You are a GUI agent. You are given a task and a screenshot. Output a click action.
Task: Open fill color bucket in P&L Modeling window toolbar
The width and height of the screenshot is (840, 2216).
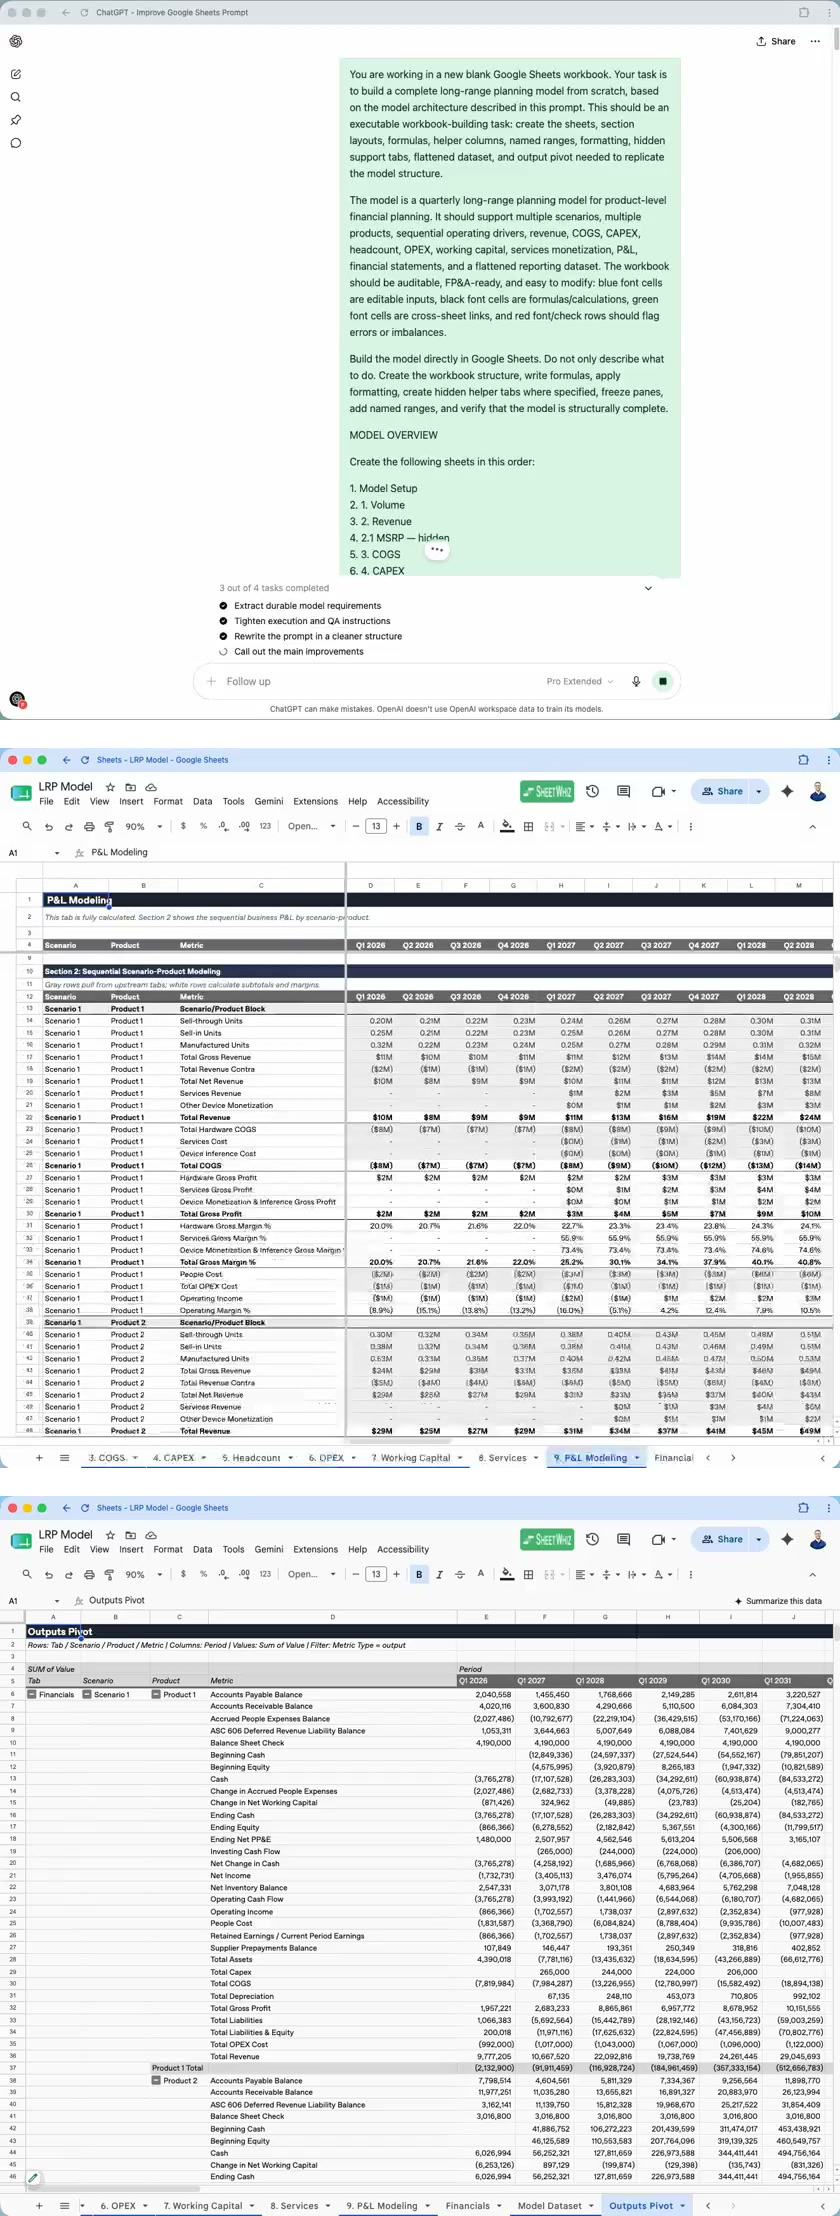(507, 826)
